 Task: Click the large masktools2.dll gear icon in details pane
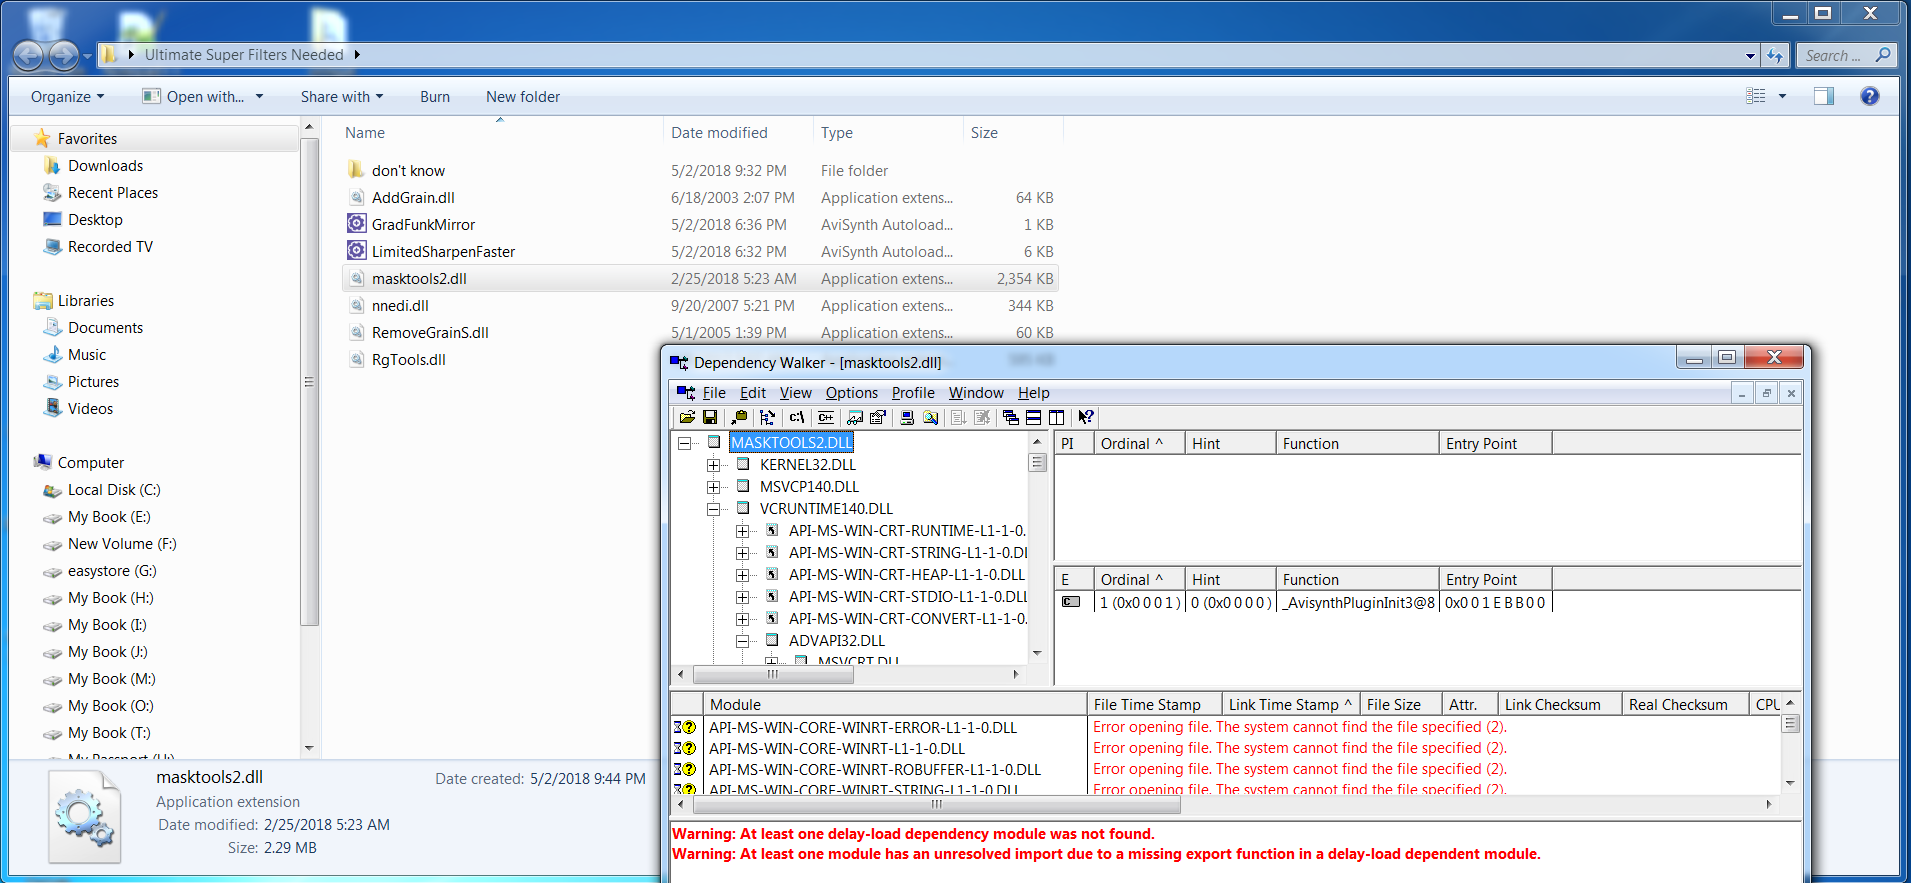click(84, 819)
